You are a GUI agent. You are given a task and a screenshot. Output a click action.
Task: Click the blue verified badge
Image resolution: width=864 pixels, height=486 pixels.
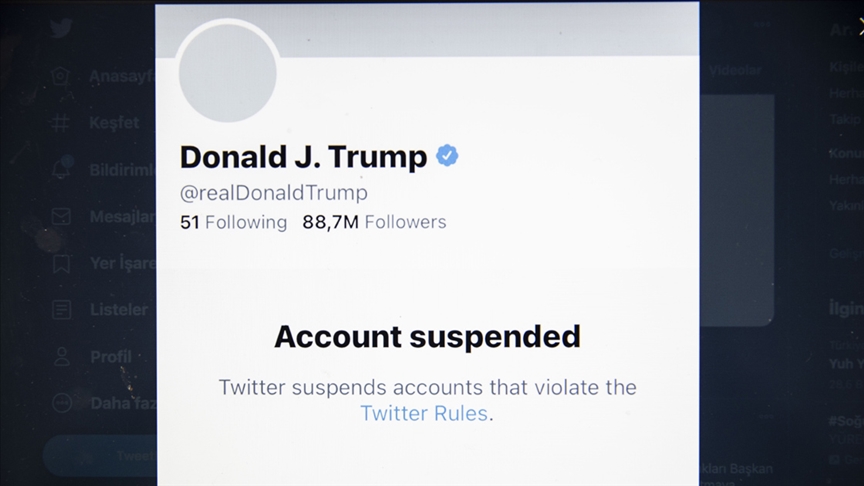(x=447, y=156)
